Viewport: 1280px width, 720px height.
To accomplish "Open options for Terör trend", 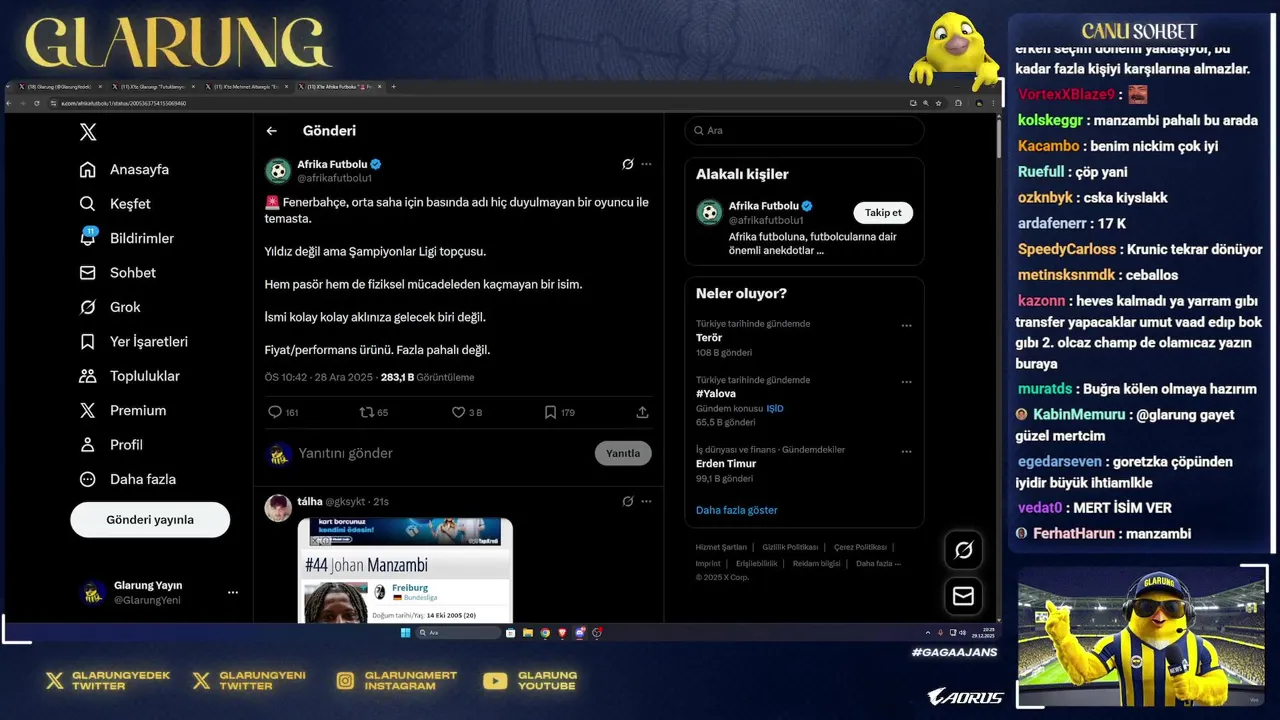I will (x=906, y=325).
